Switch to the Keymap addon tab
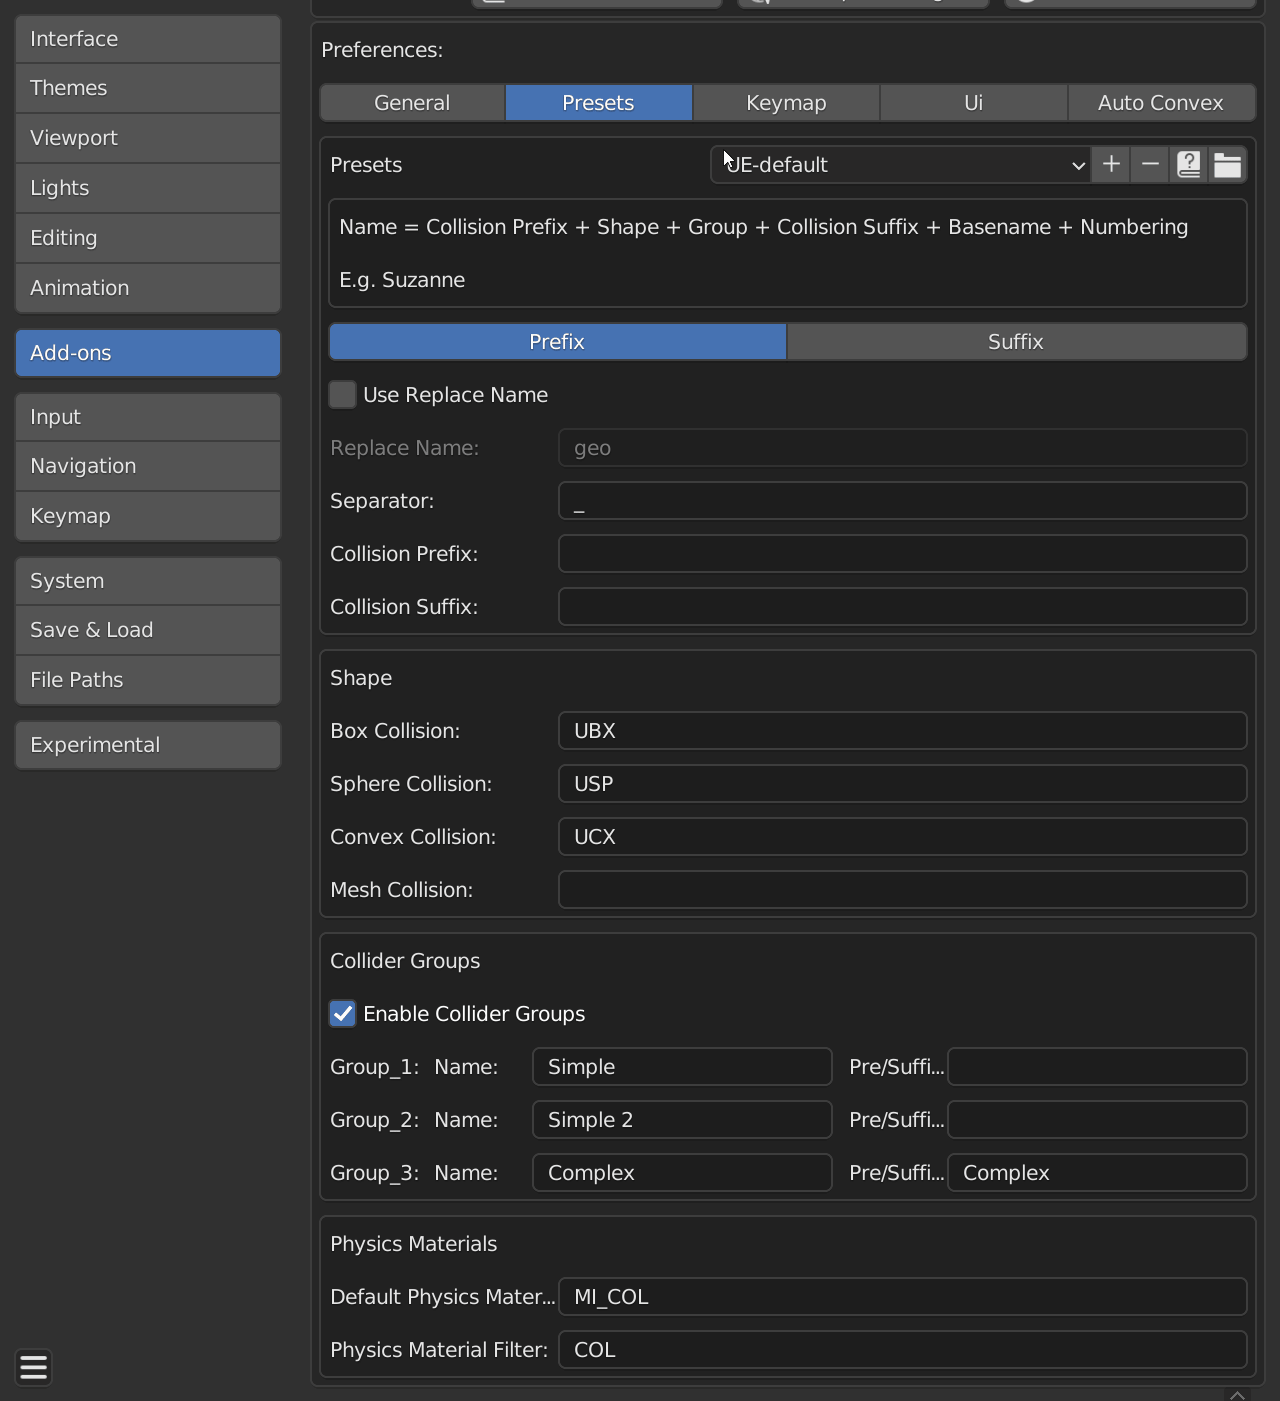 (x=786, y=103)
